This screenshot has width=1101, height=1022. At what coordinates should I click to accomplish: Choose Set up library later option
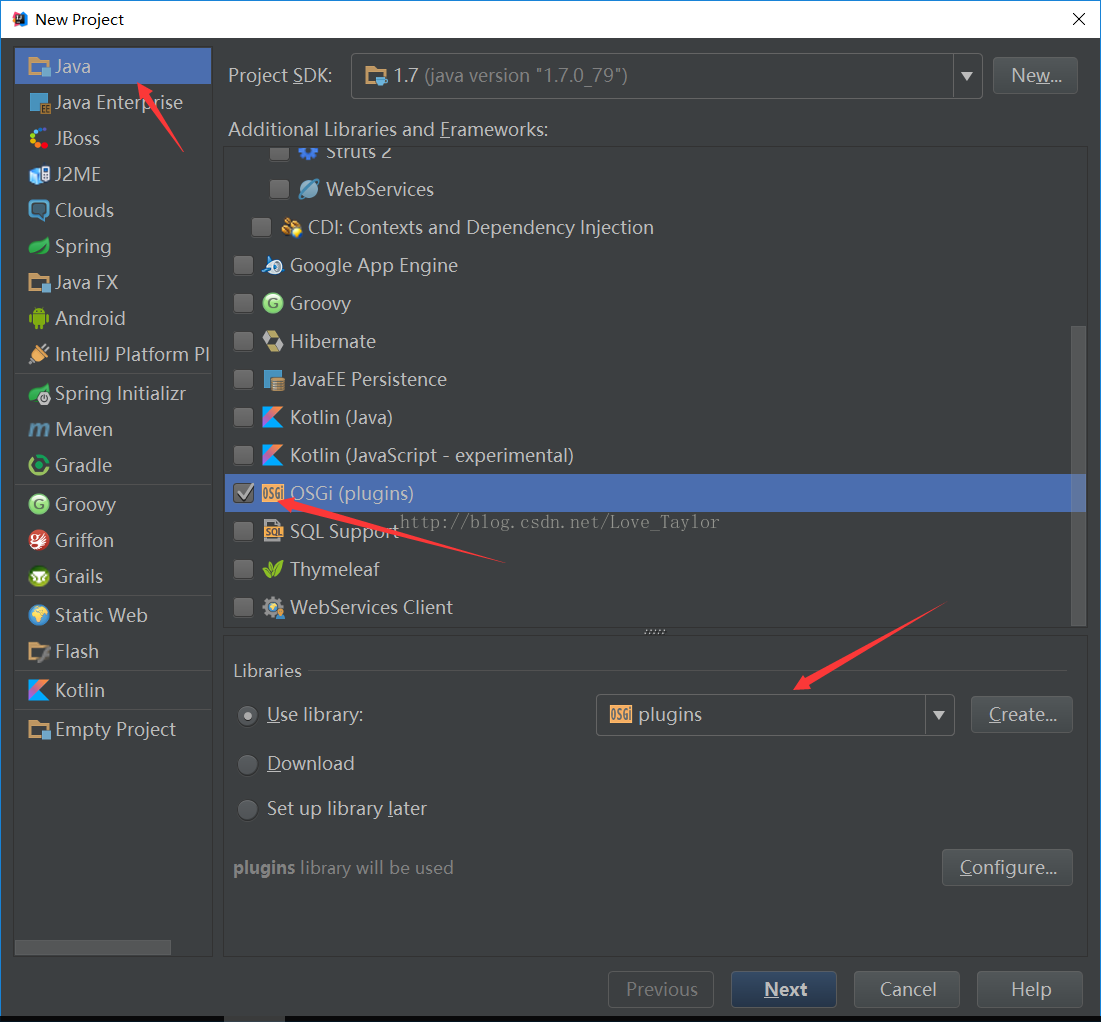pyautogui.click(x=247, y=809)
